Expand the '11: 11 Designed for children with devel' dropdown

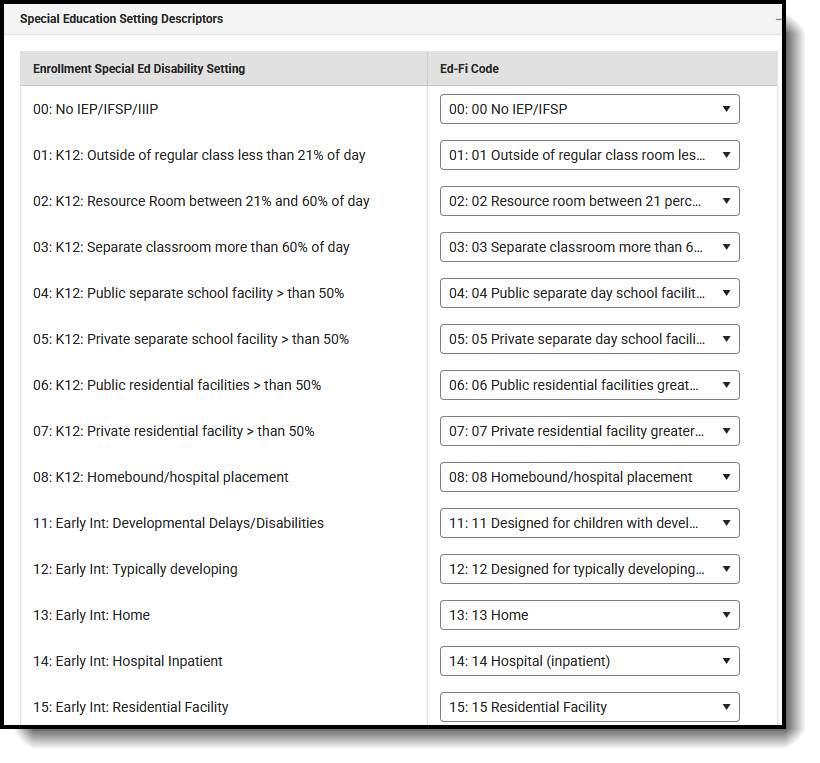click(589, 523)
